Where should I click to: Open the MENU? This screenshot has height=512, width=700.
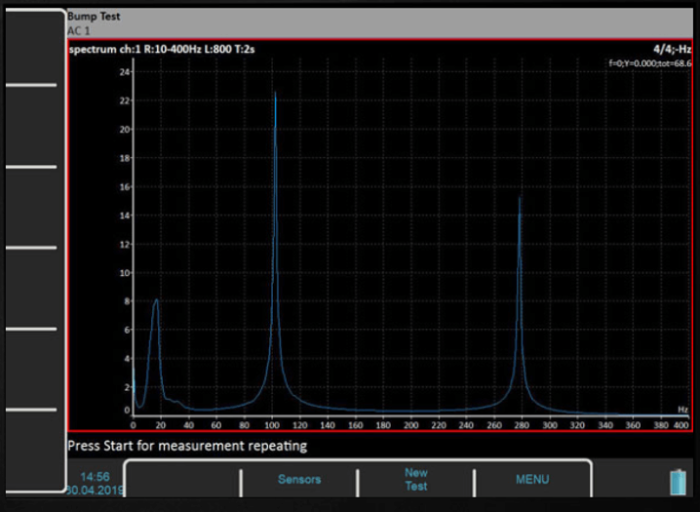coord(532,480)
